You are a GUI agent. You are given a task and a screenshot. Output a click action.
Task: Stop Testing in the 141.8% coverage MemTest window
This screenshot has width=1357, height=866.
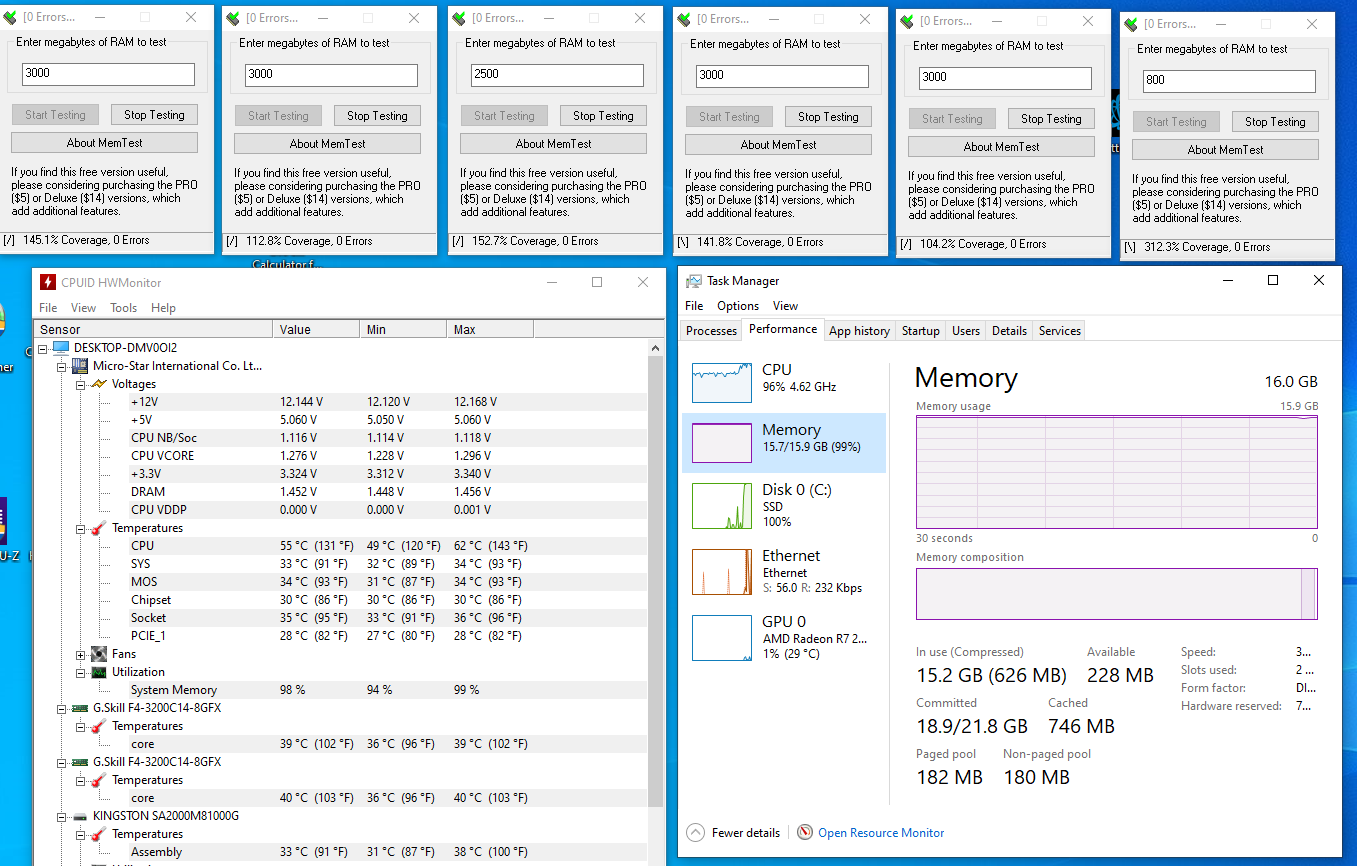[x=828, y=117]
